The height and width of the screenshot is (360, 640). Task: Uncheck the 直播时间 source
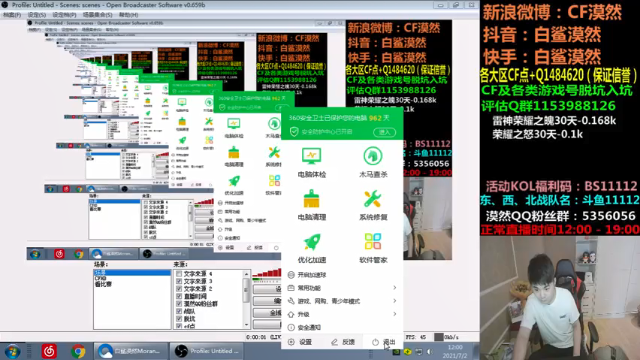tap(179, 296)
